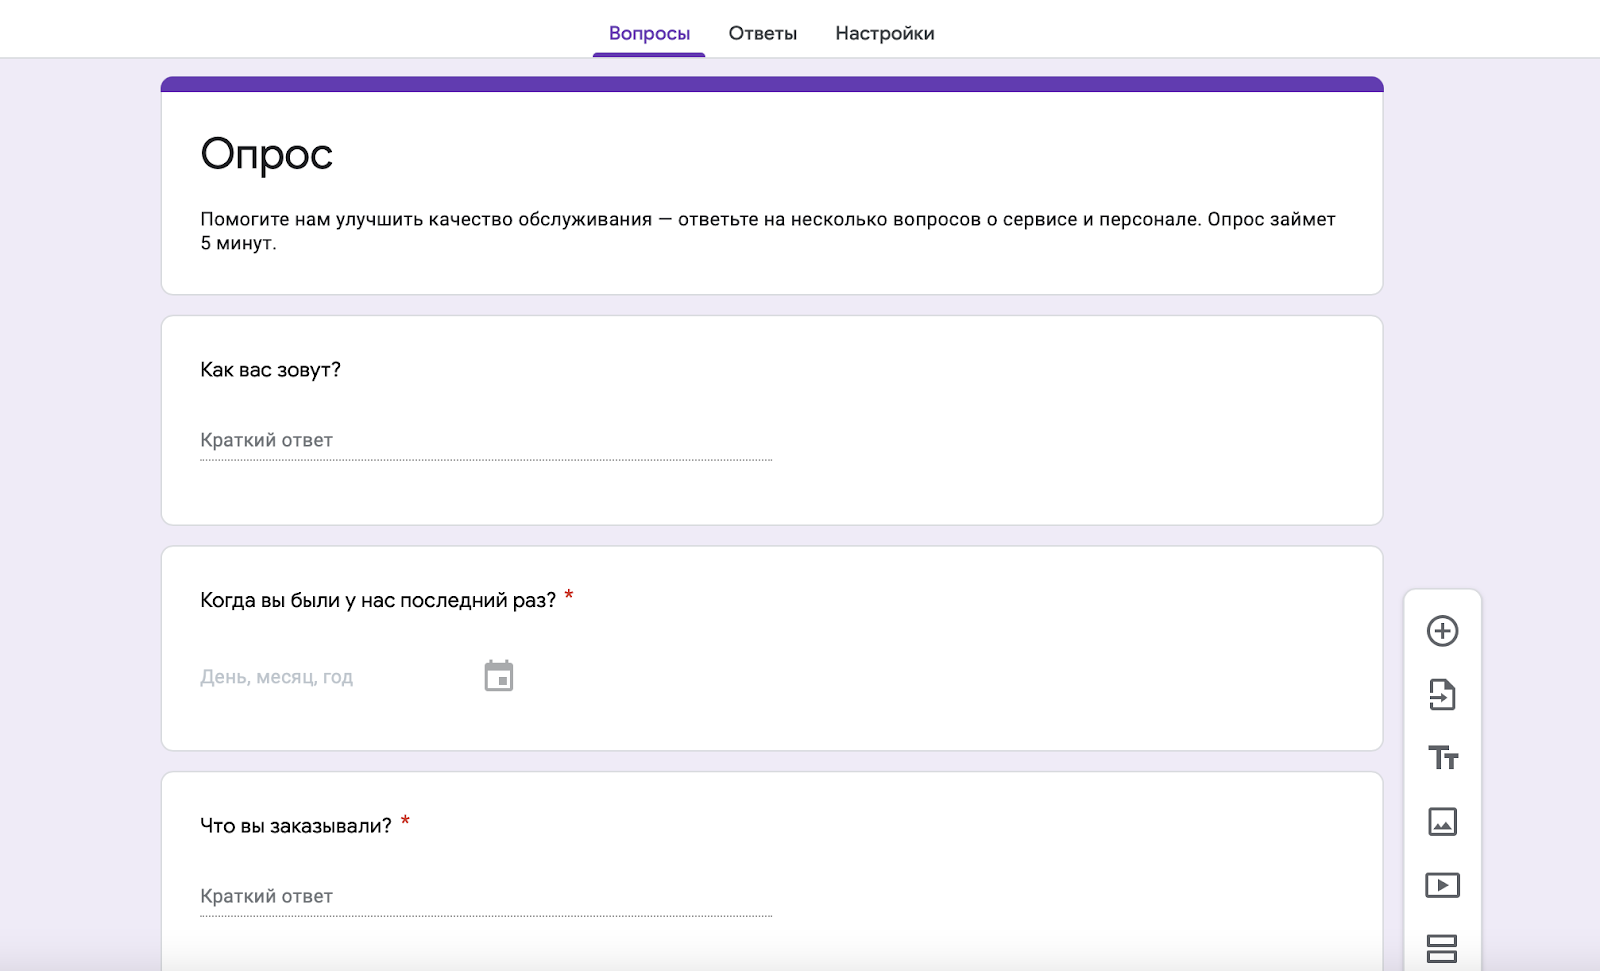Image resolution: width=1600 pixels, height=971 pixels.
Task: Add a new question from the sidebar
Action: 1442,631
